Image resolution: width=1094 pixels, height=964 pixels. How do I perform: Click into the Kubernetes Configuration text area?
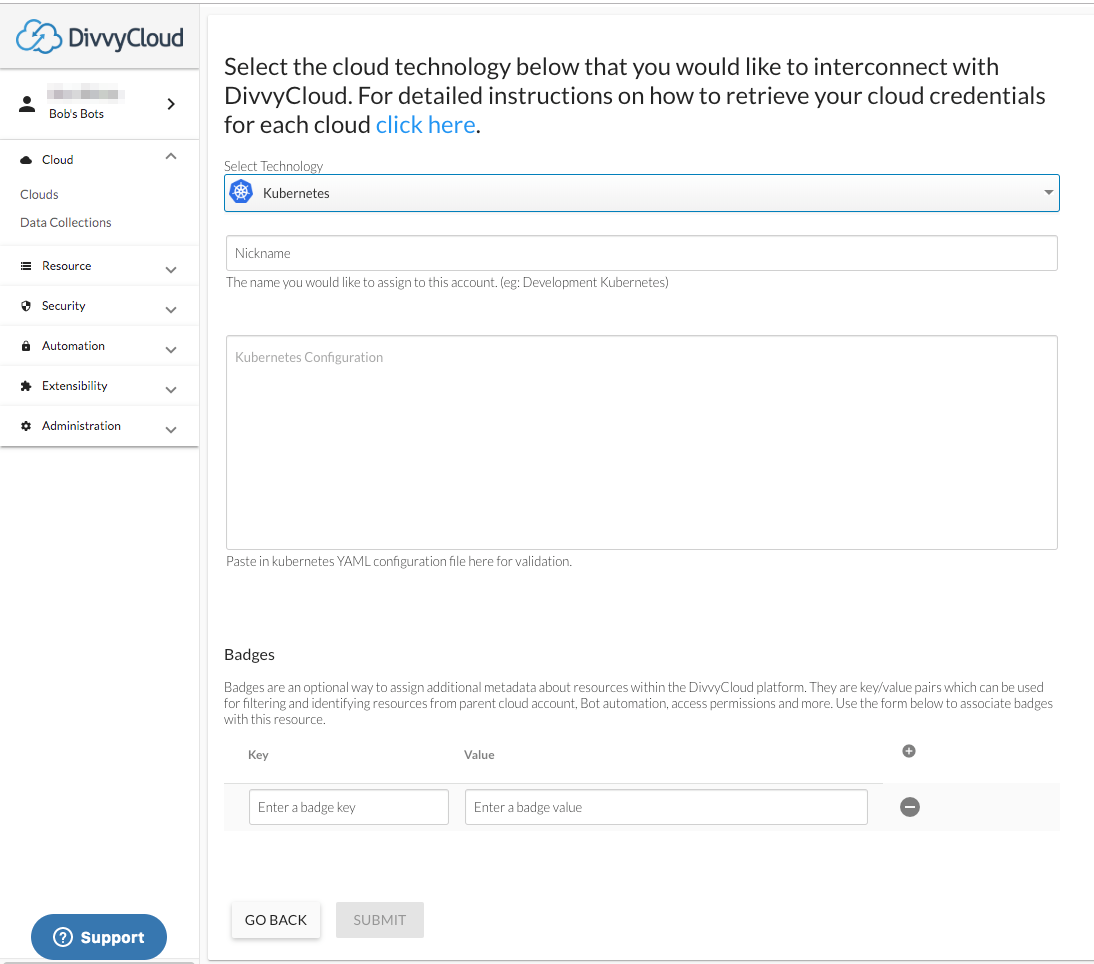641,442
